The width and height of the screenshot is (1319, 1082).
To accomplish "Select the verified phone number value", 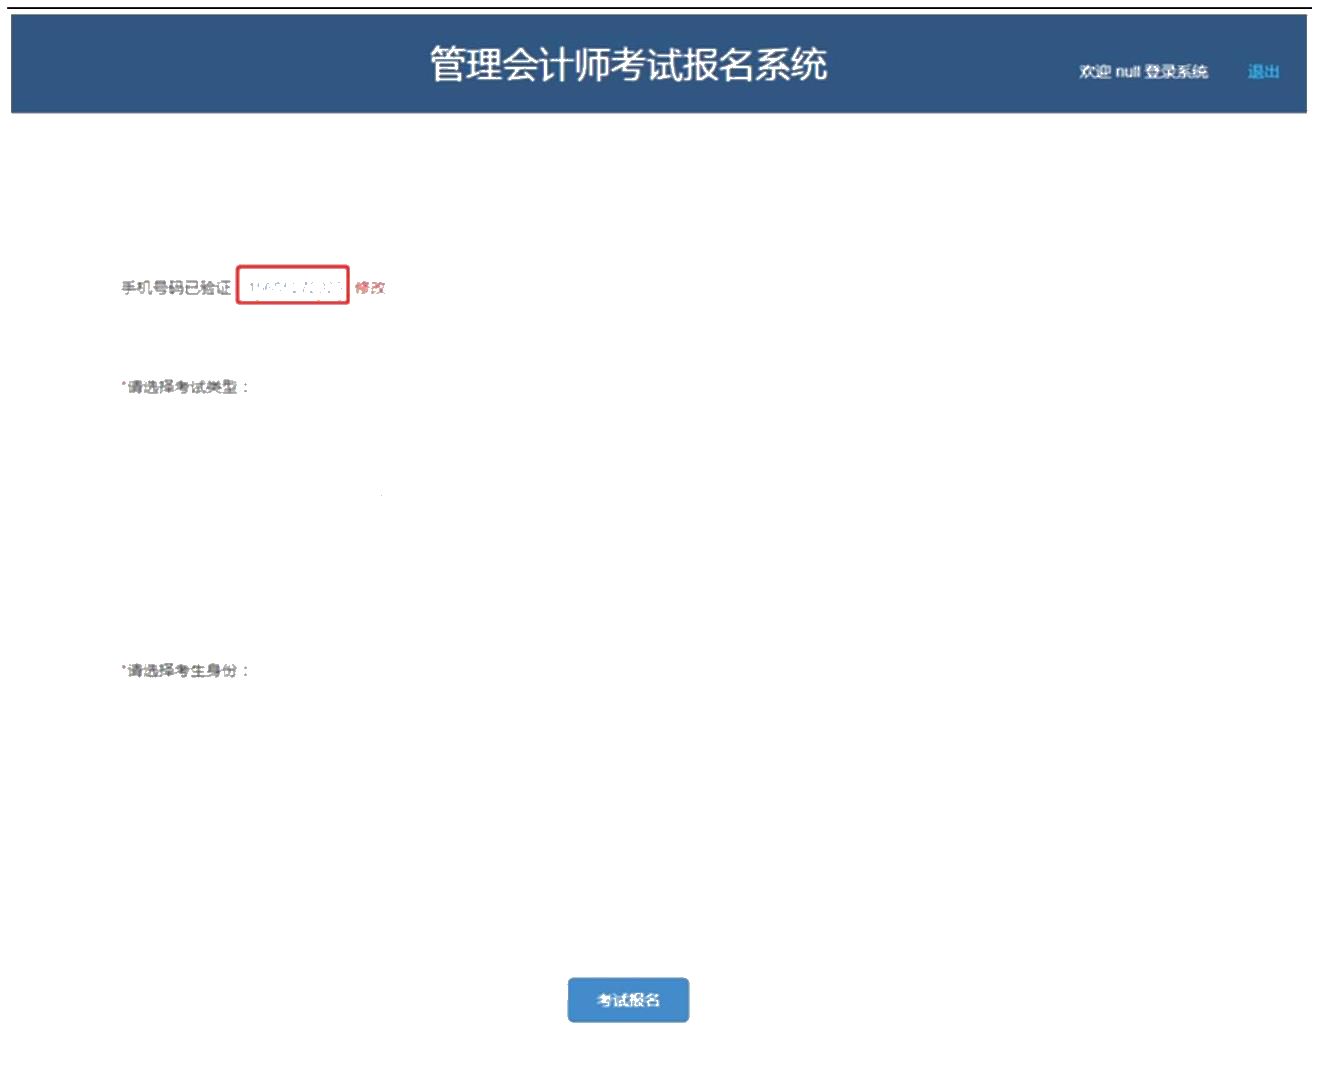I will [x=293, y=287].
